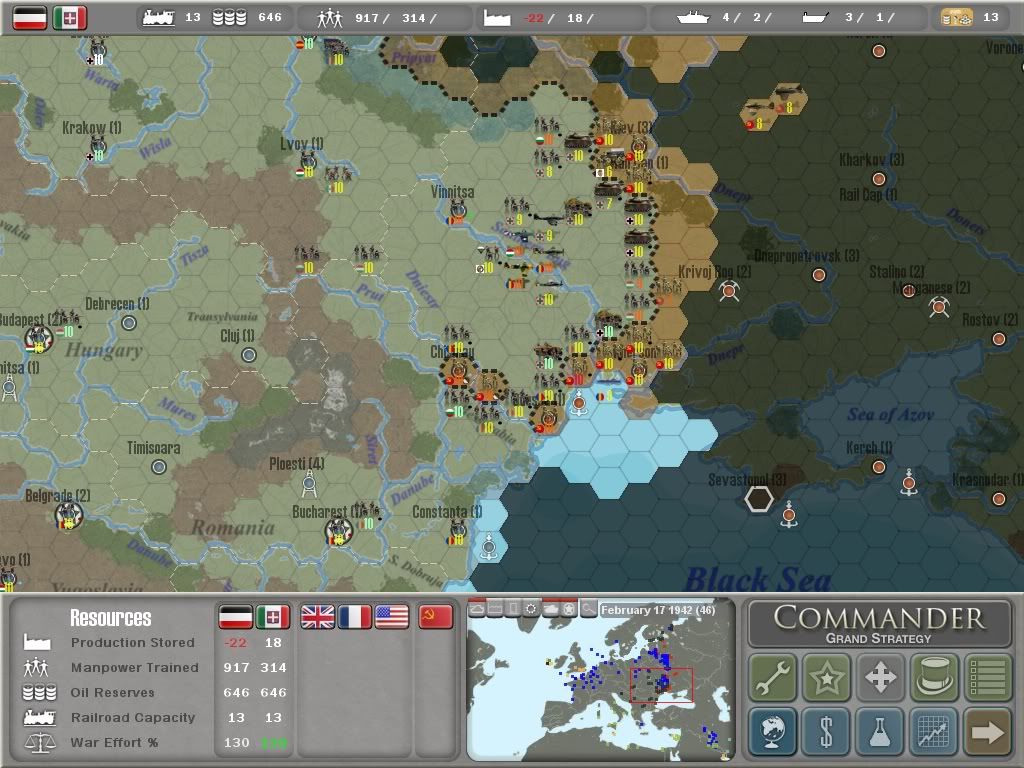This screenshot has width=1024, height=768.
Task: Open the dollar sign purchase button
Action: point(826,731)
